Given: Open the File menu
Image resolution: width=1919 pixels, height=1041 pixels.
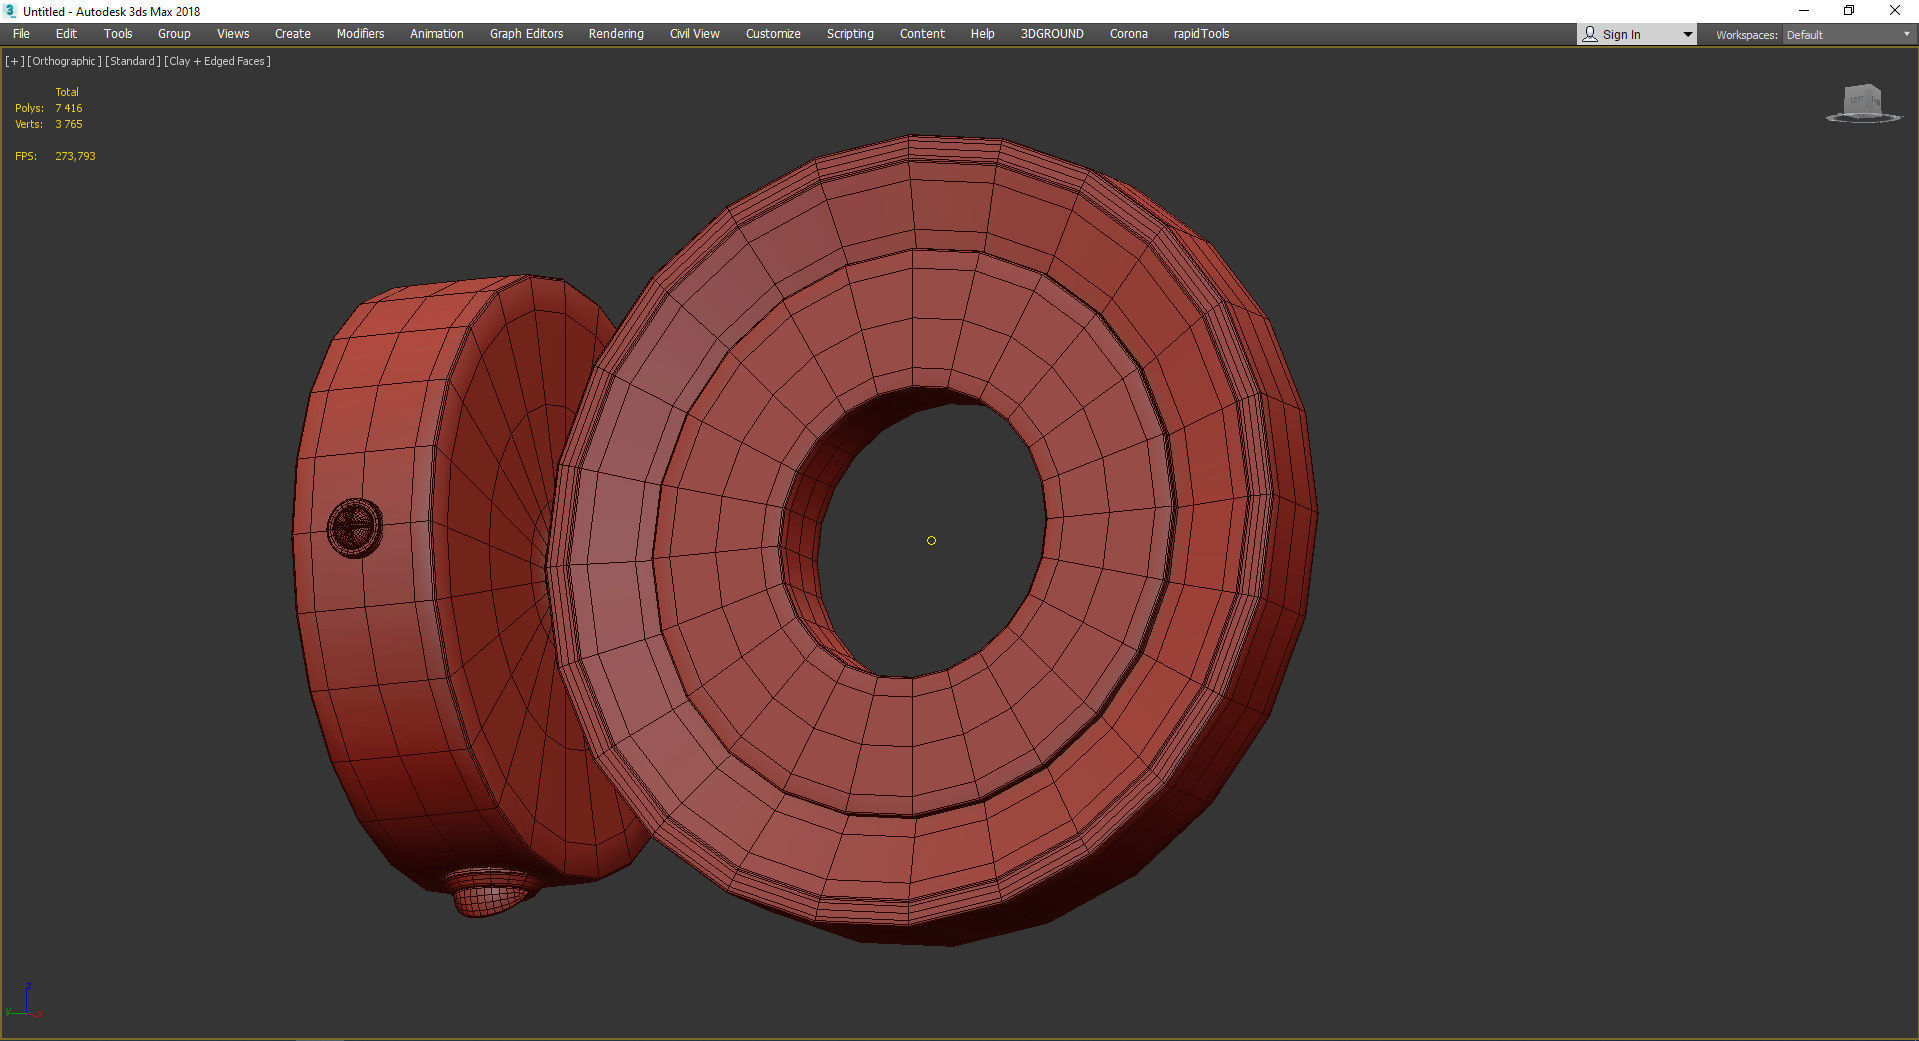Looking at the screenshot, I should [x=21, y=34].
